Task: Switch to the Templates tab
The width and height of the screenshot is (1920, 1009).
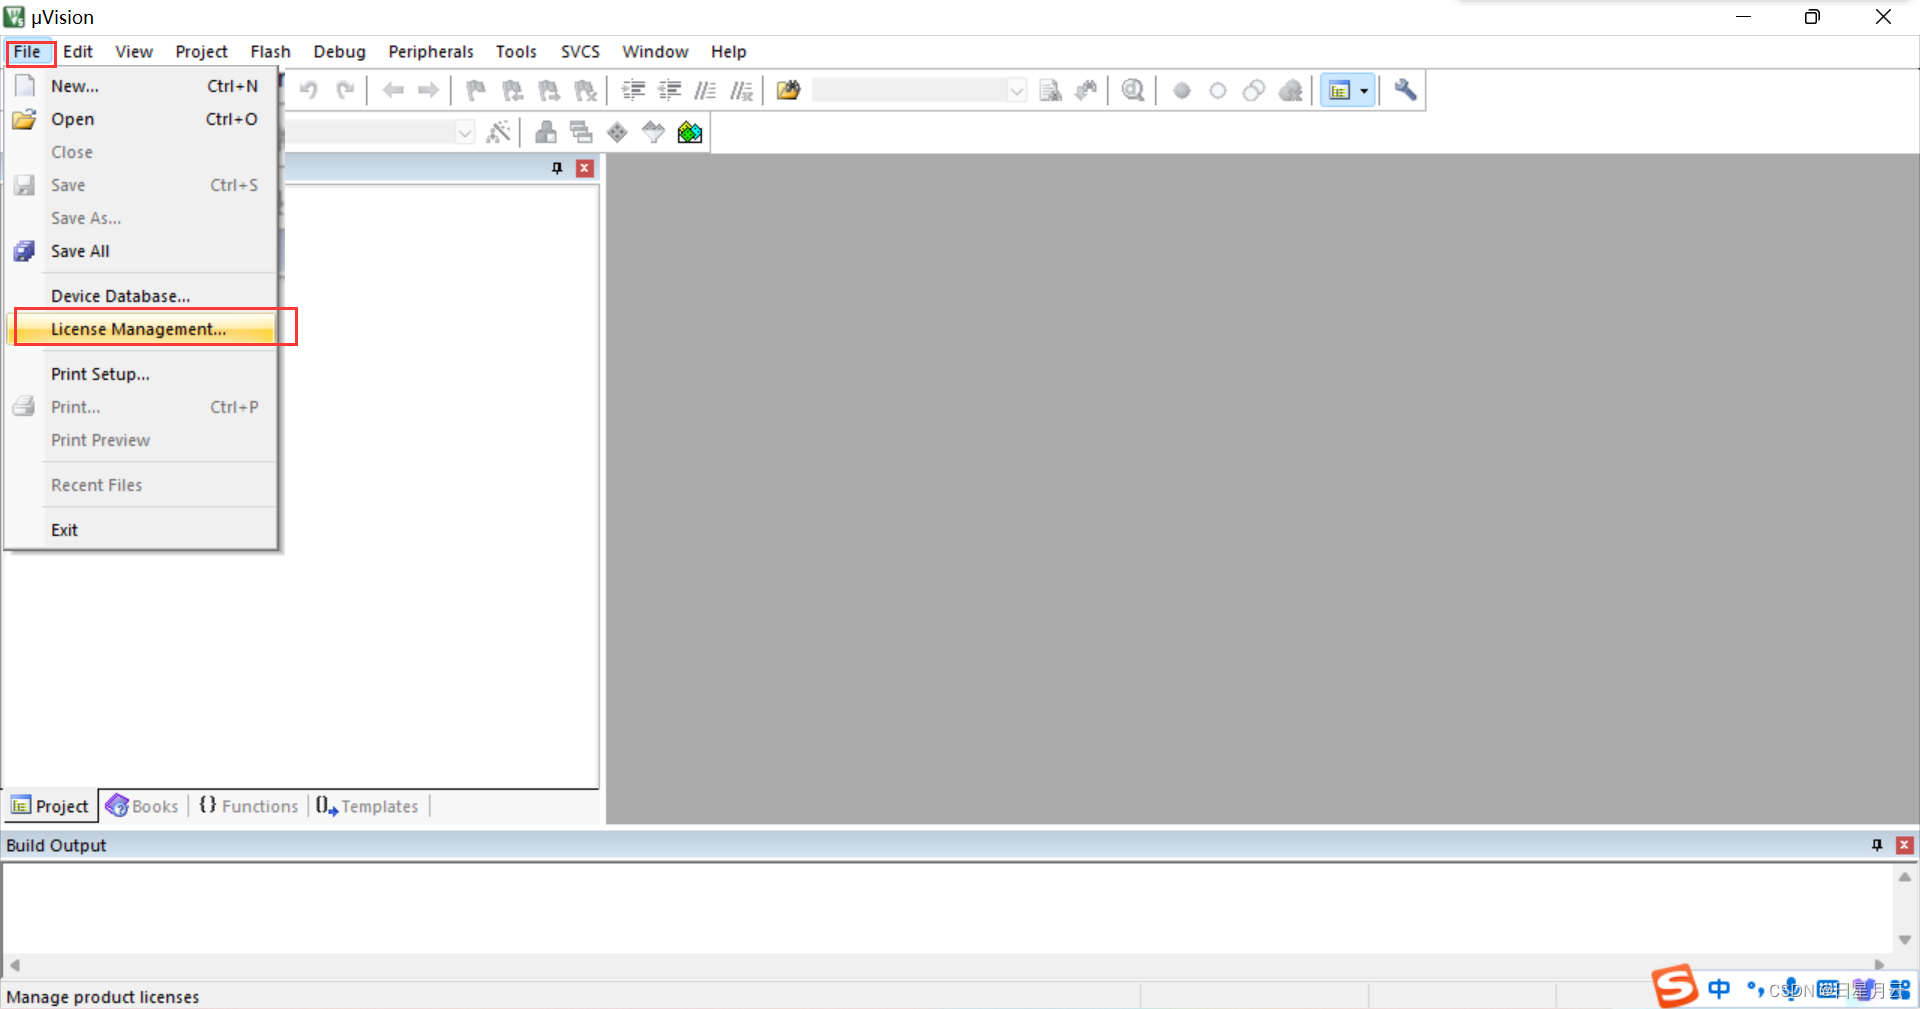Action: click(367, 806)
